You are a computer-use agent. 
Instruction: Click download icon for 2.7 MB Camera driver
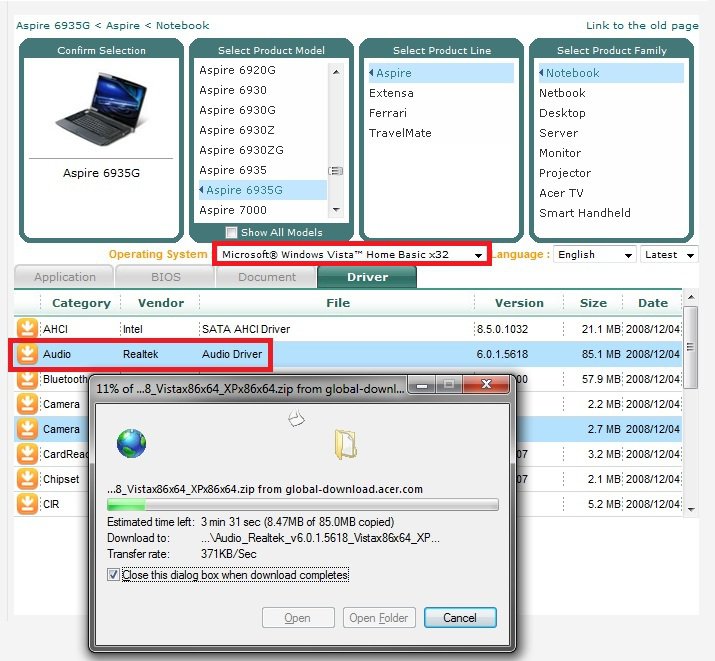(27, 429)
